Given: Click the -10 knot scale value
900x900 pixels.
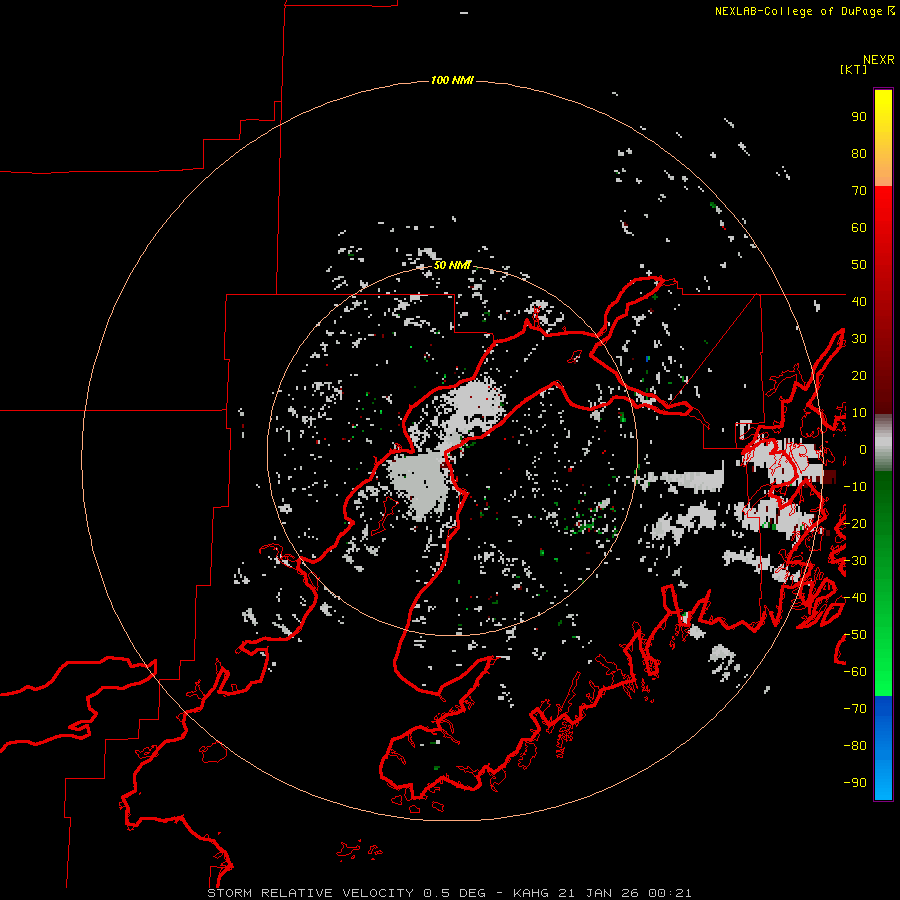Looking at the screenshot, I should [855, 487].
